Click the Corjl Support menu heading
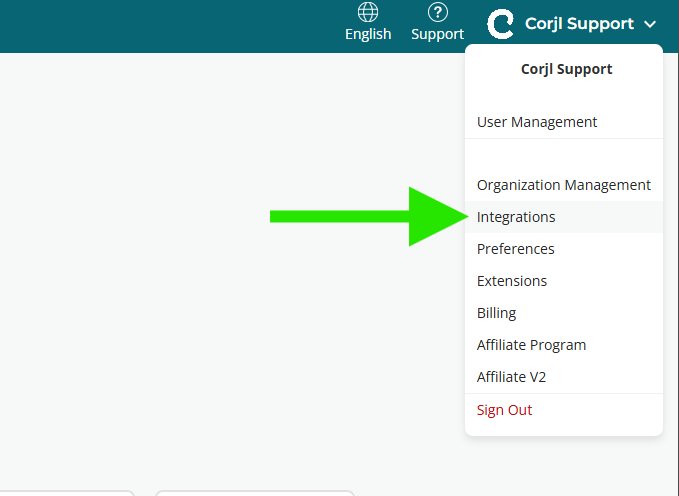The width and height of the screenshot is (679, 496). pos(566,69)
